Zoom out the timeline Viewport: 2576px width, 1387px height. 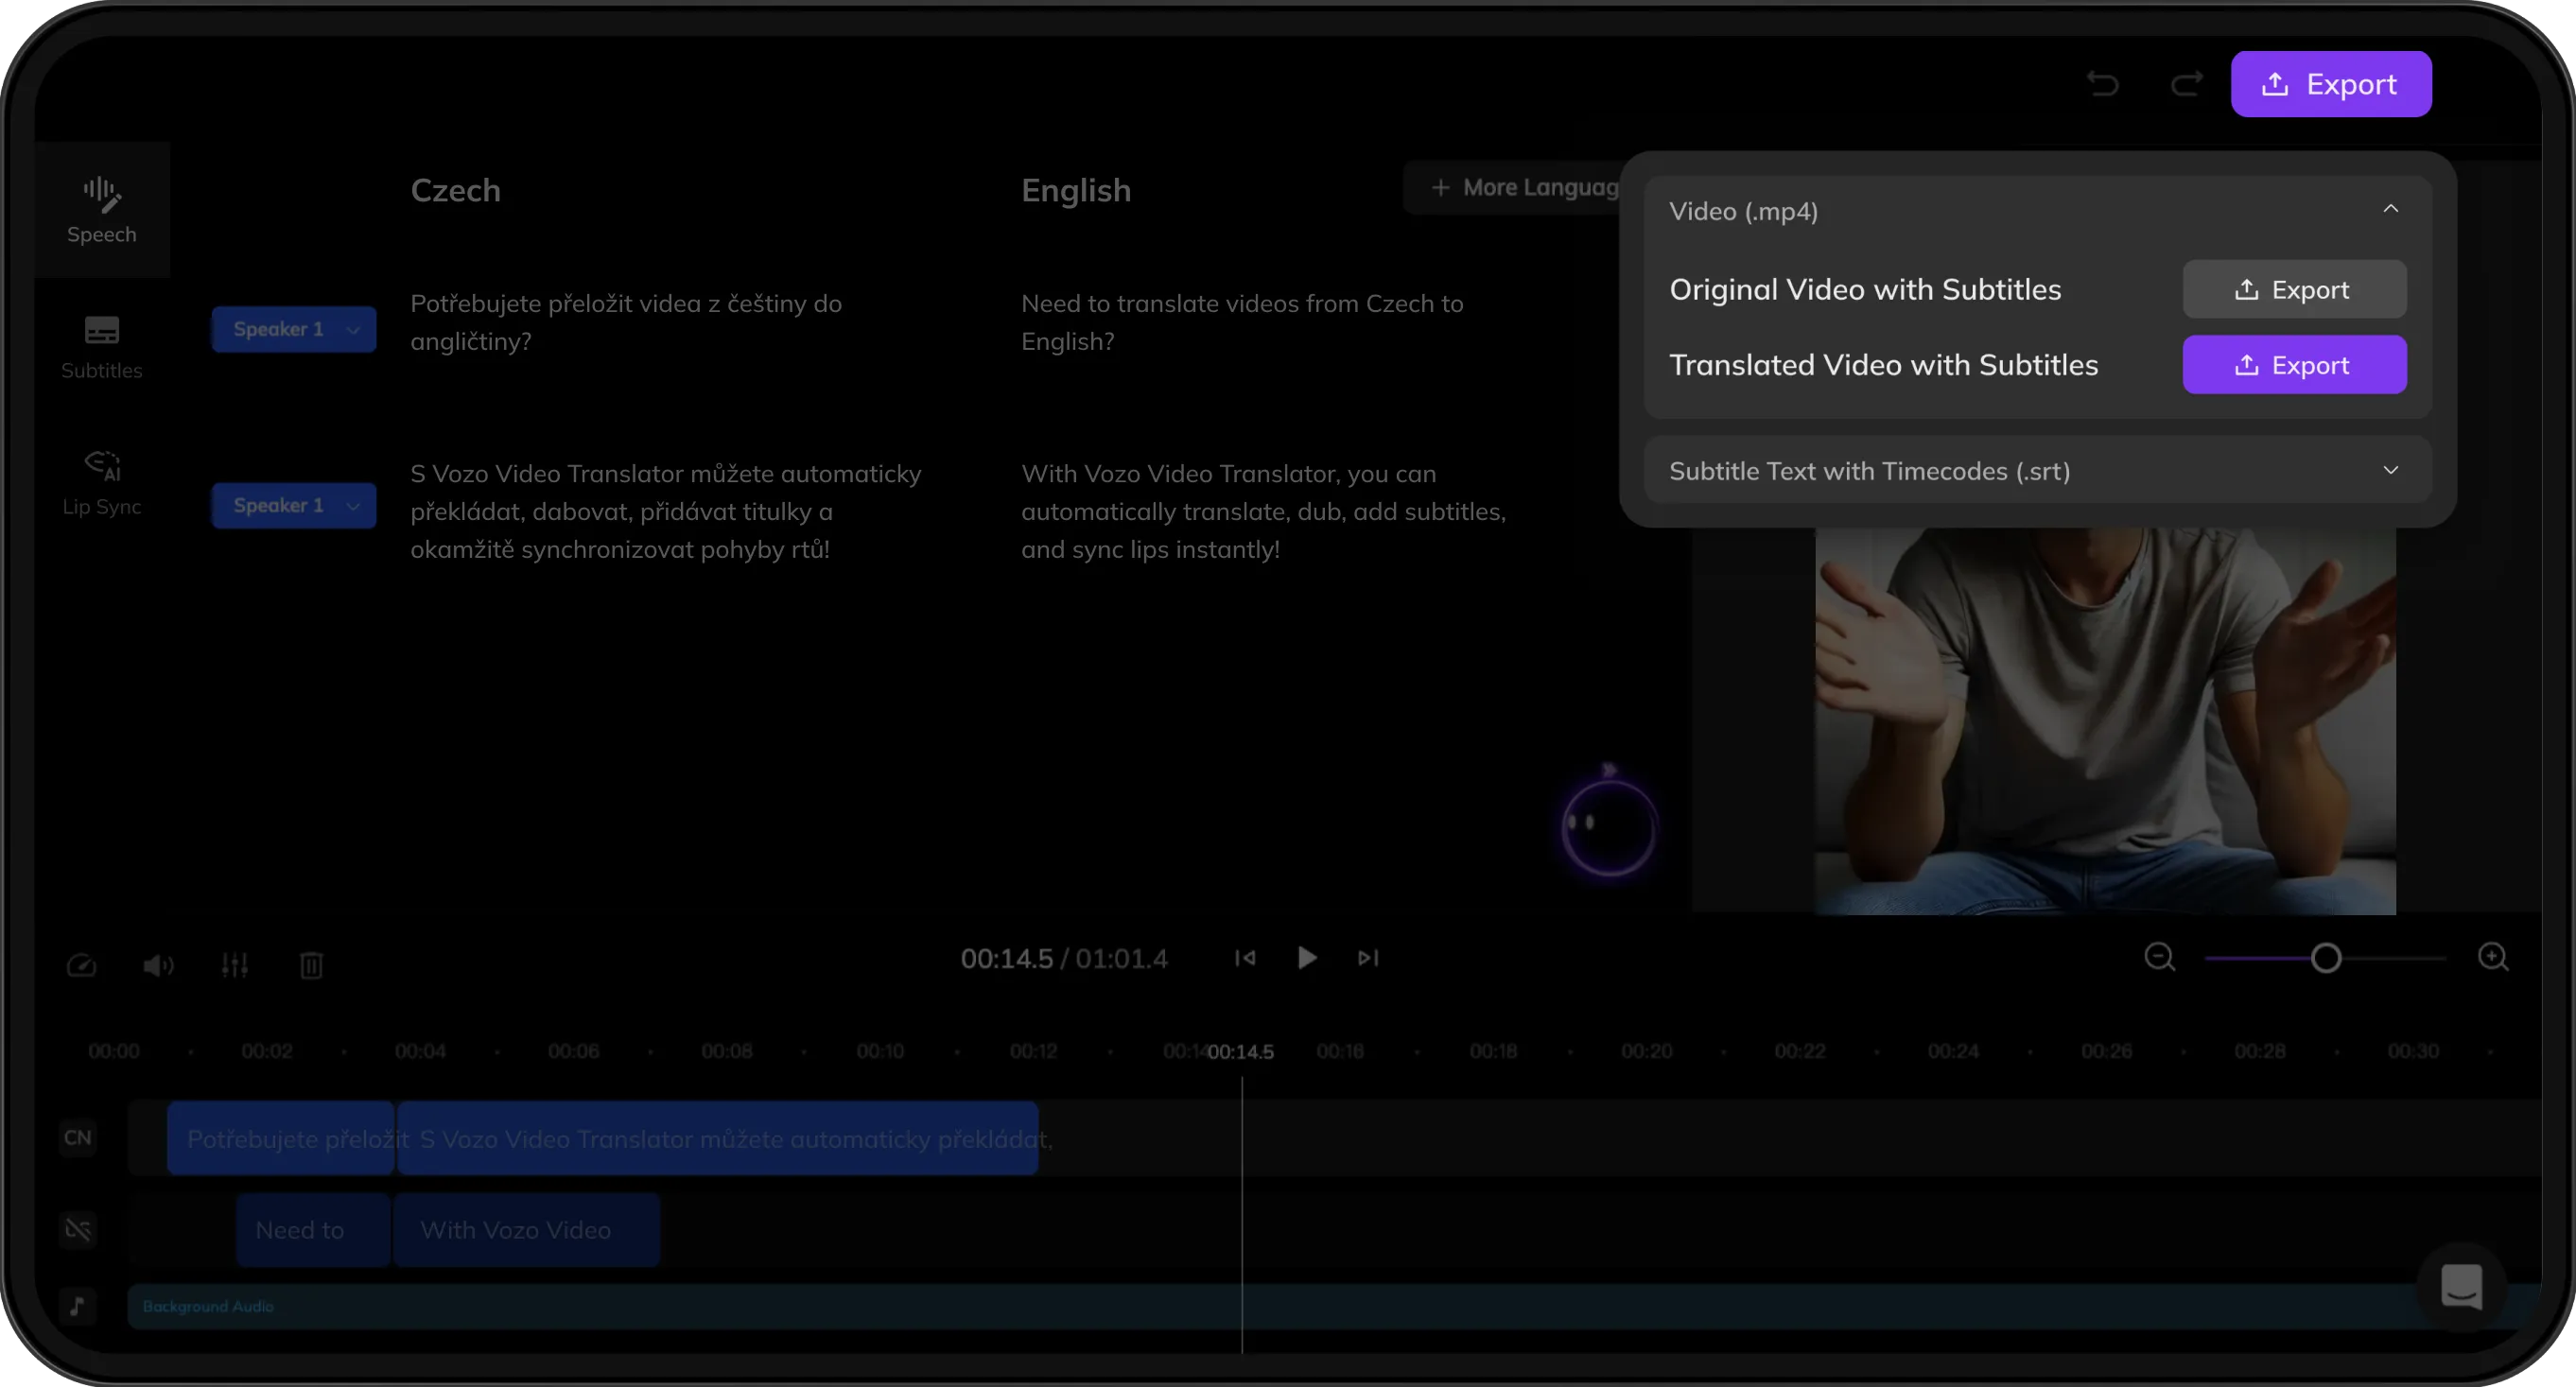pyautogui.click(x=2160, y=958)
